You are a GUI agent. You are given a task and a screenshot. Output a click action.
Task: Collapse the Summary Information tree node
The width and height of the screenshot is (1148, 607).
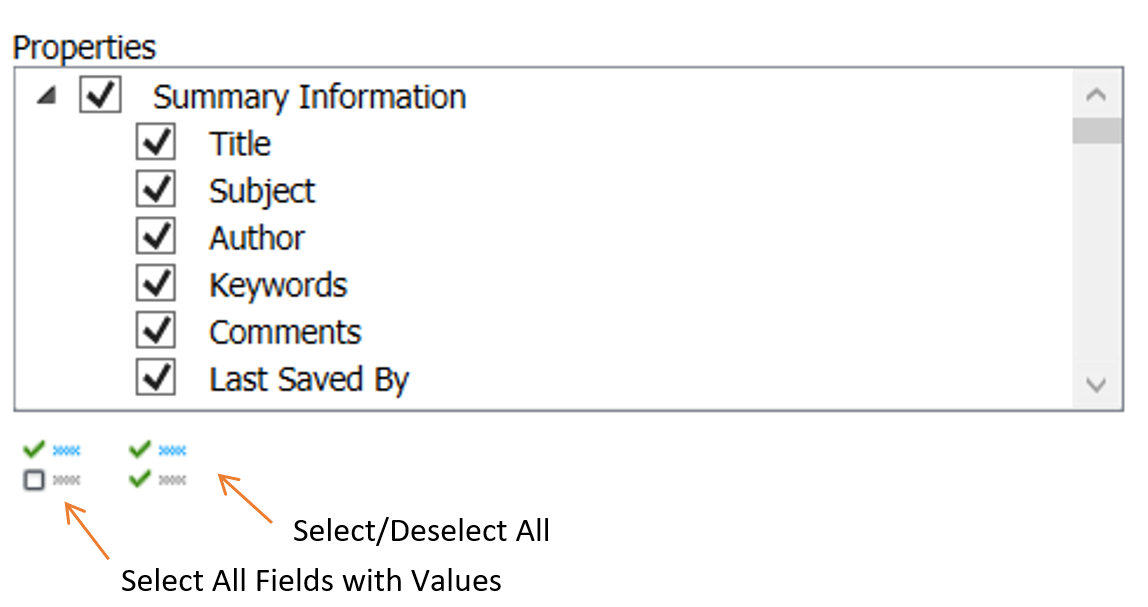[45, 97]
